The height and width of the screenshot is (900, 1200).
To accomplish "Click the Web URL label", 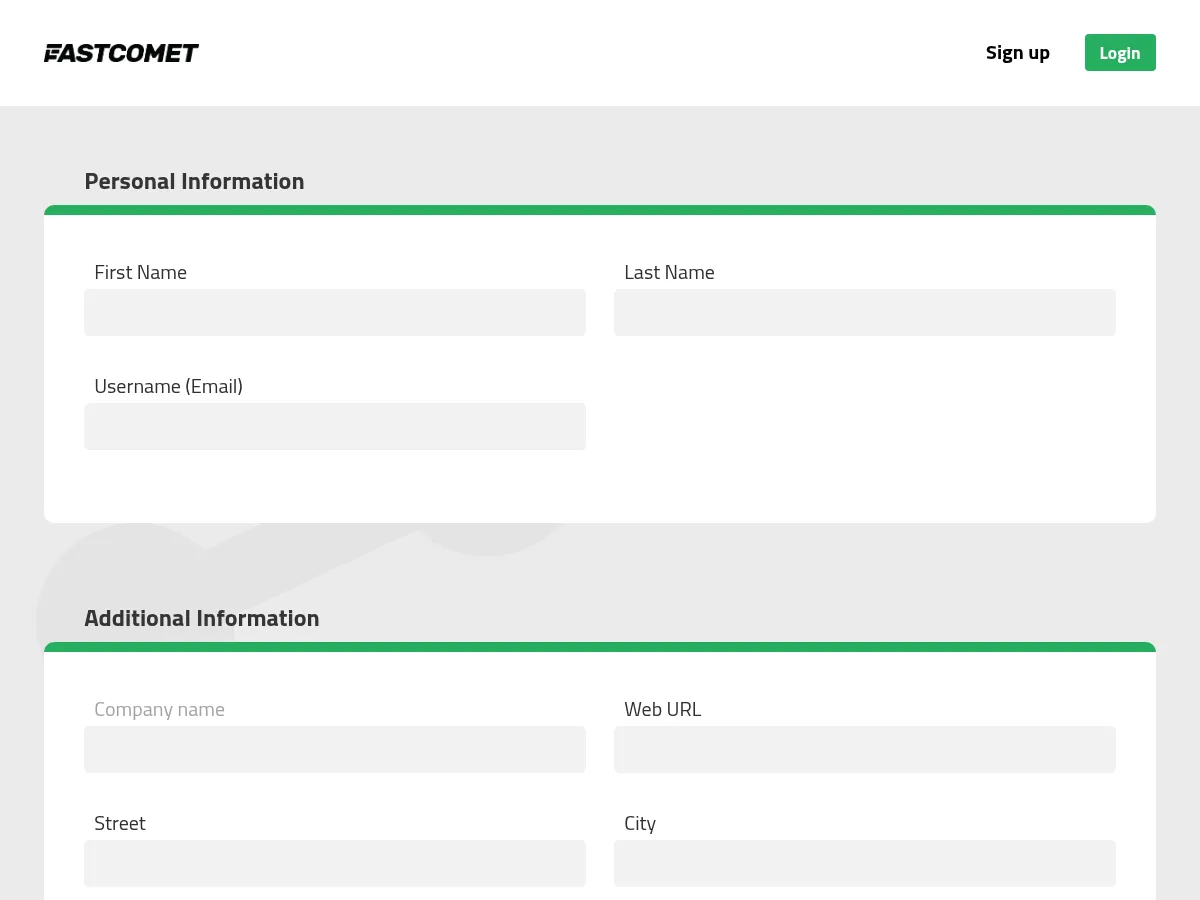I will point(663,708).
